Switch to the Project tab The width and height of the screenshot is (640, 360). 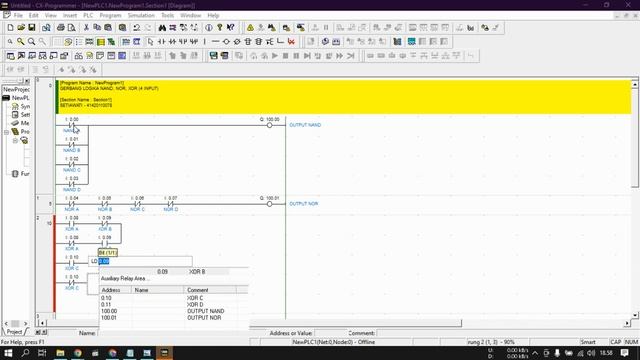coord(14,332)
